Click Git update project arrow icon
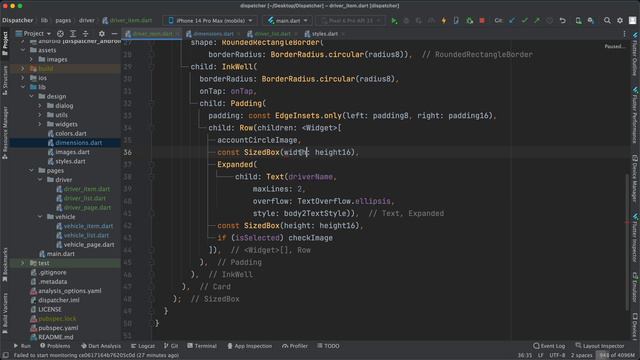Screen dimensions: 640x360 click(512, 20)
